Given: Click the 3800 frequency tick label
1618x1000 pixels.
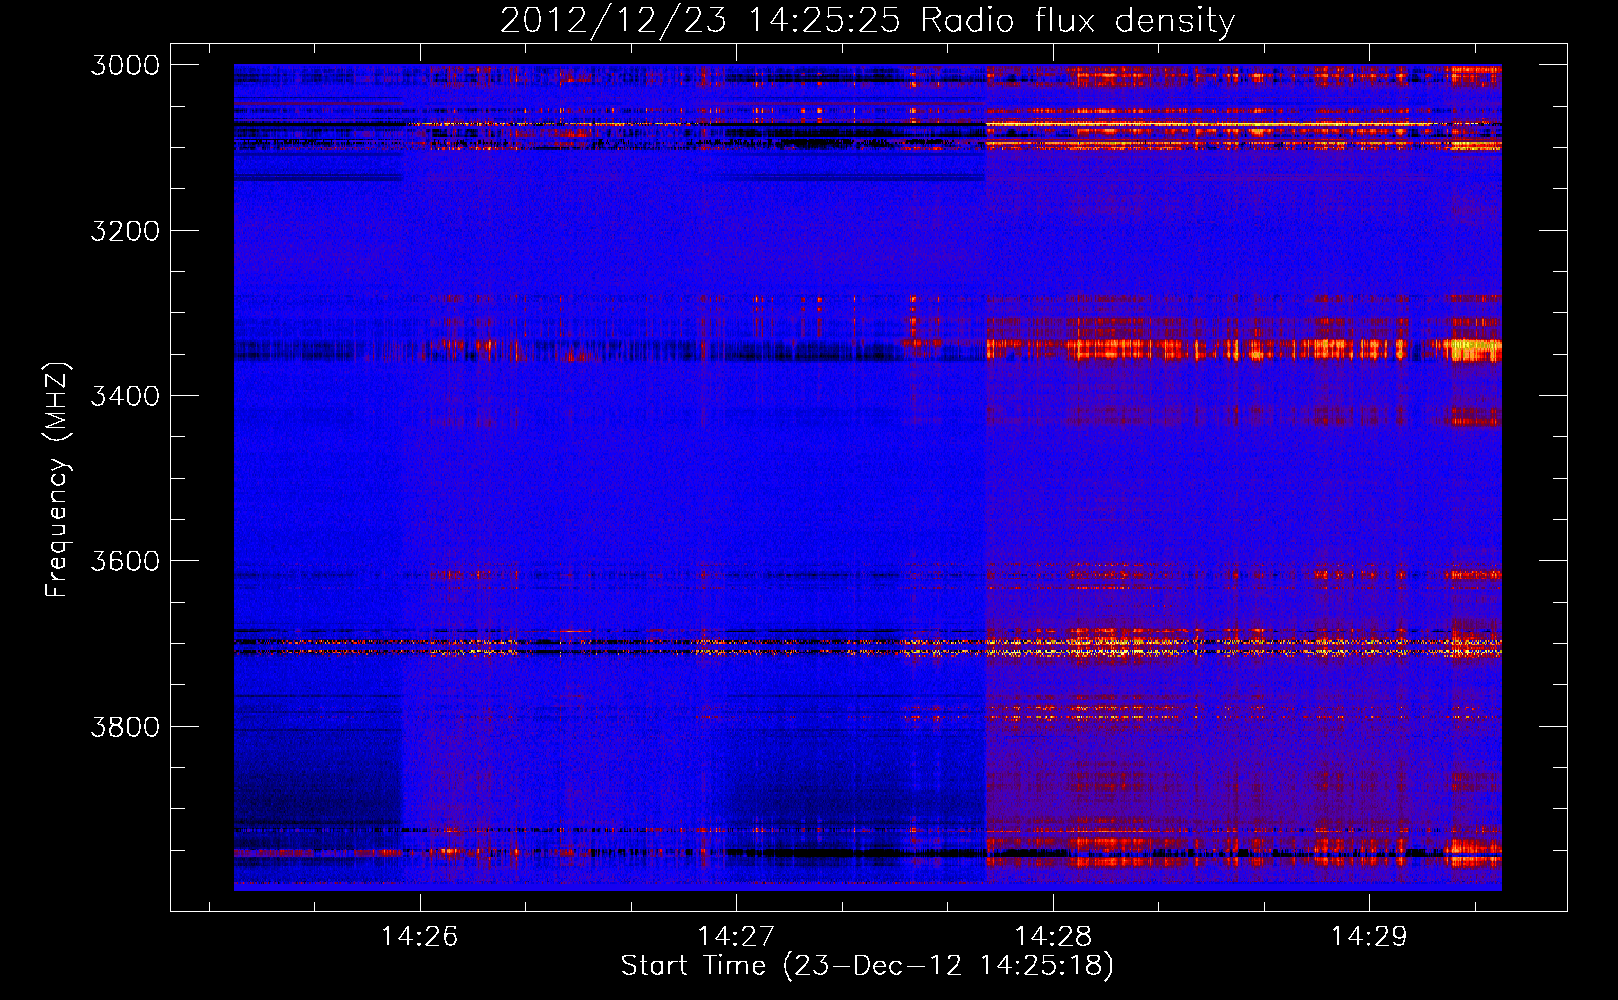Looking at the screenshot, I should [x=125, y=726].
